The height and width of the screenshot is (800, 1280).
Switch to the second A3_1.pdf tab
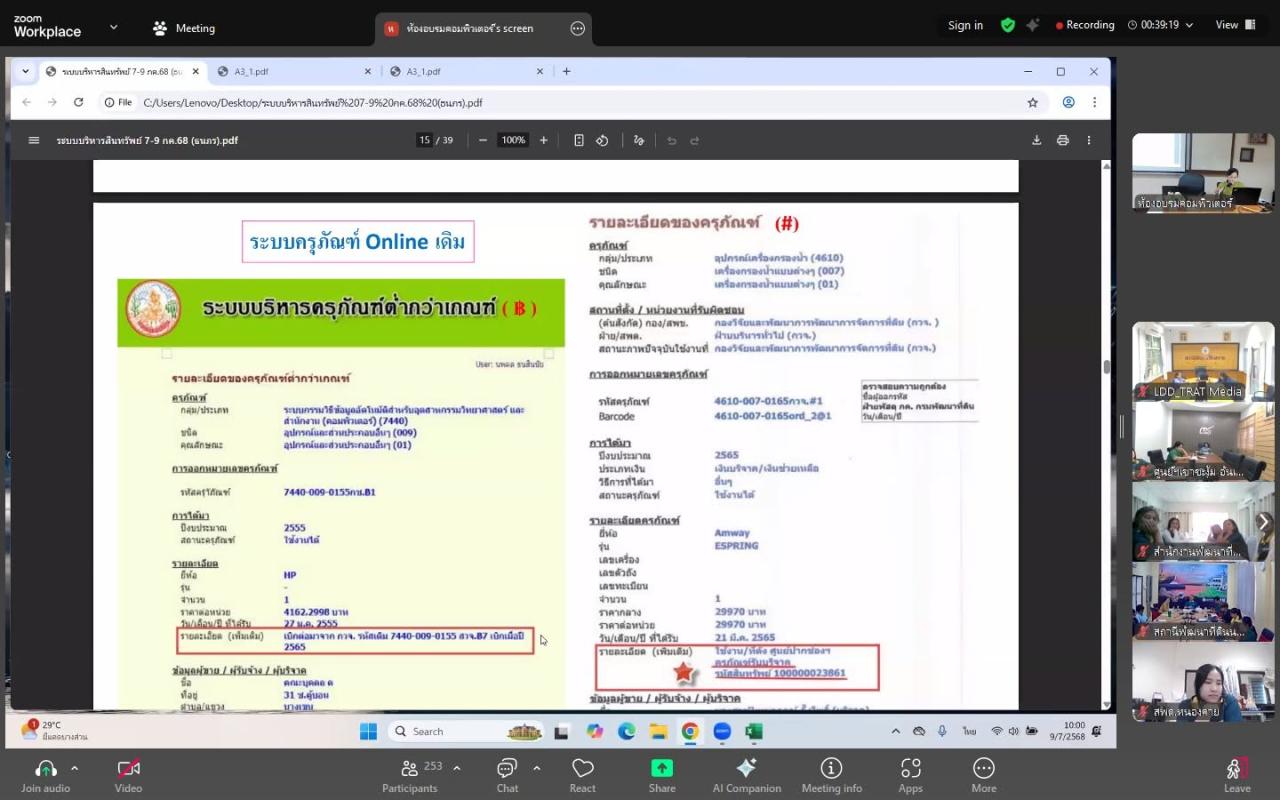click(467, 71)
